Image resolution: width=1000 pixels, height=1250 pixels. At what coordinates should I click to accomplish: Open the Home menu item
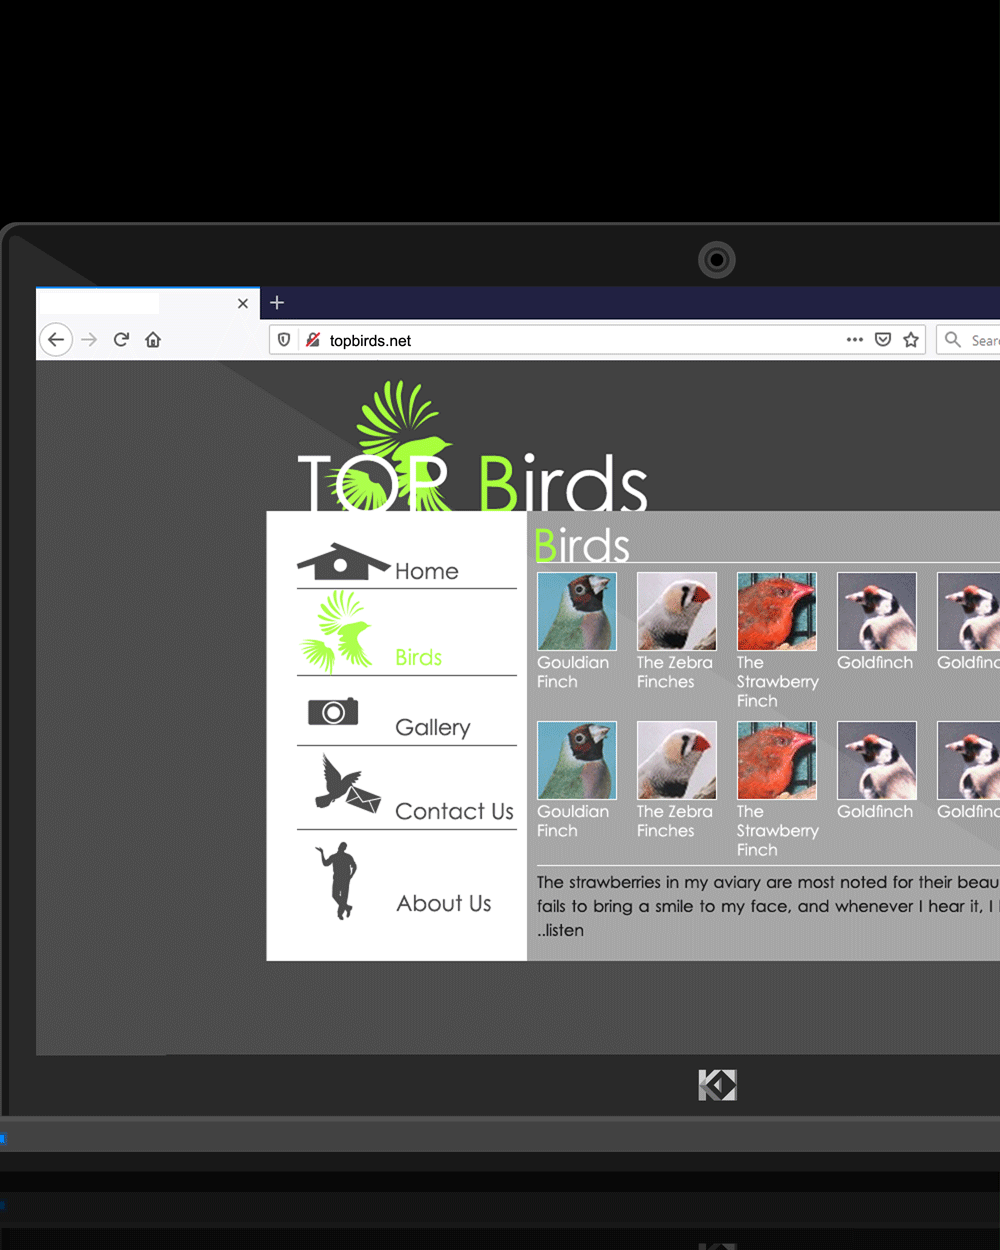426,571
